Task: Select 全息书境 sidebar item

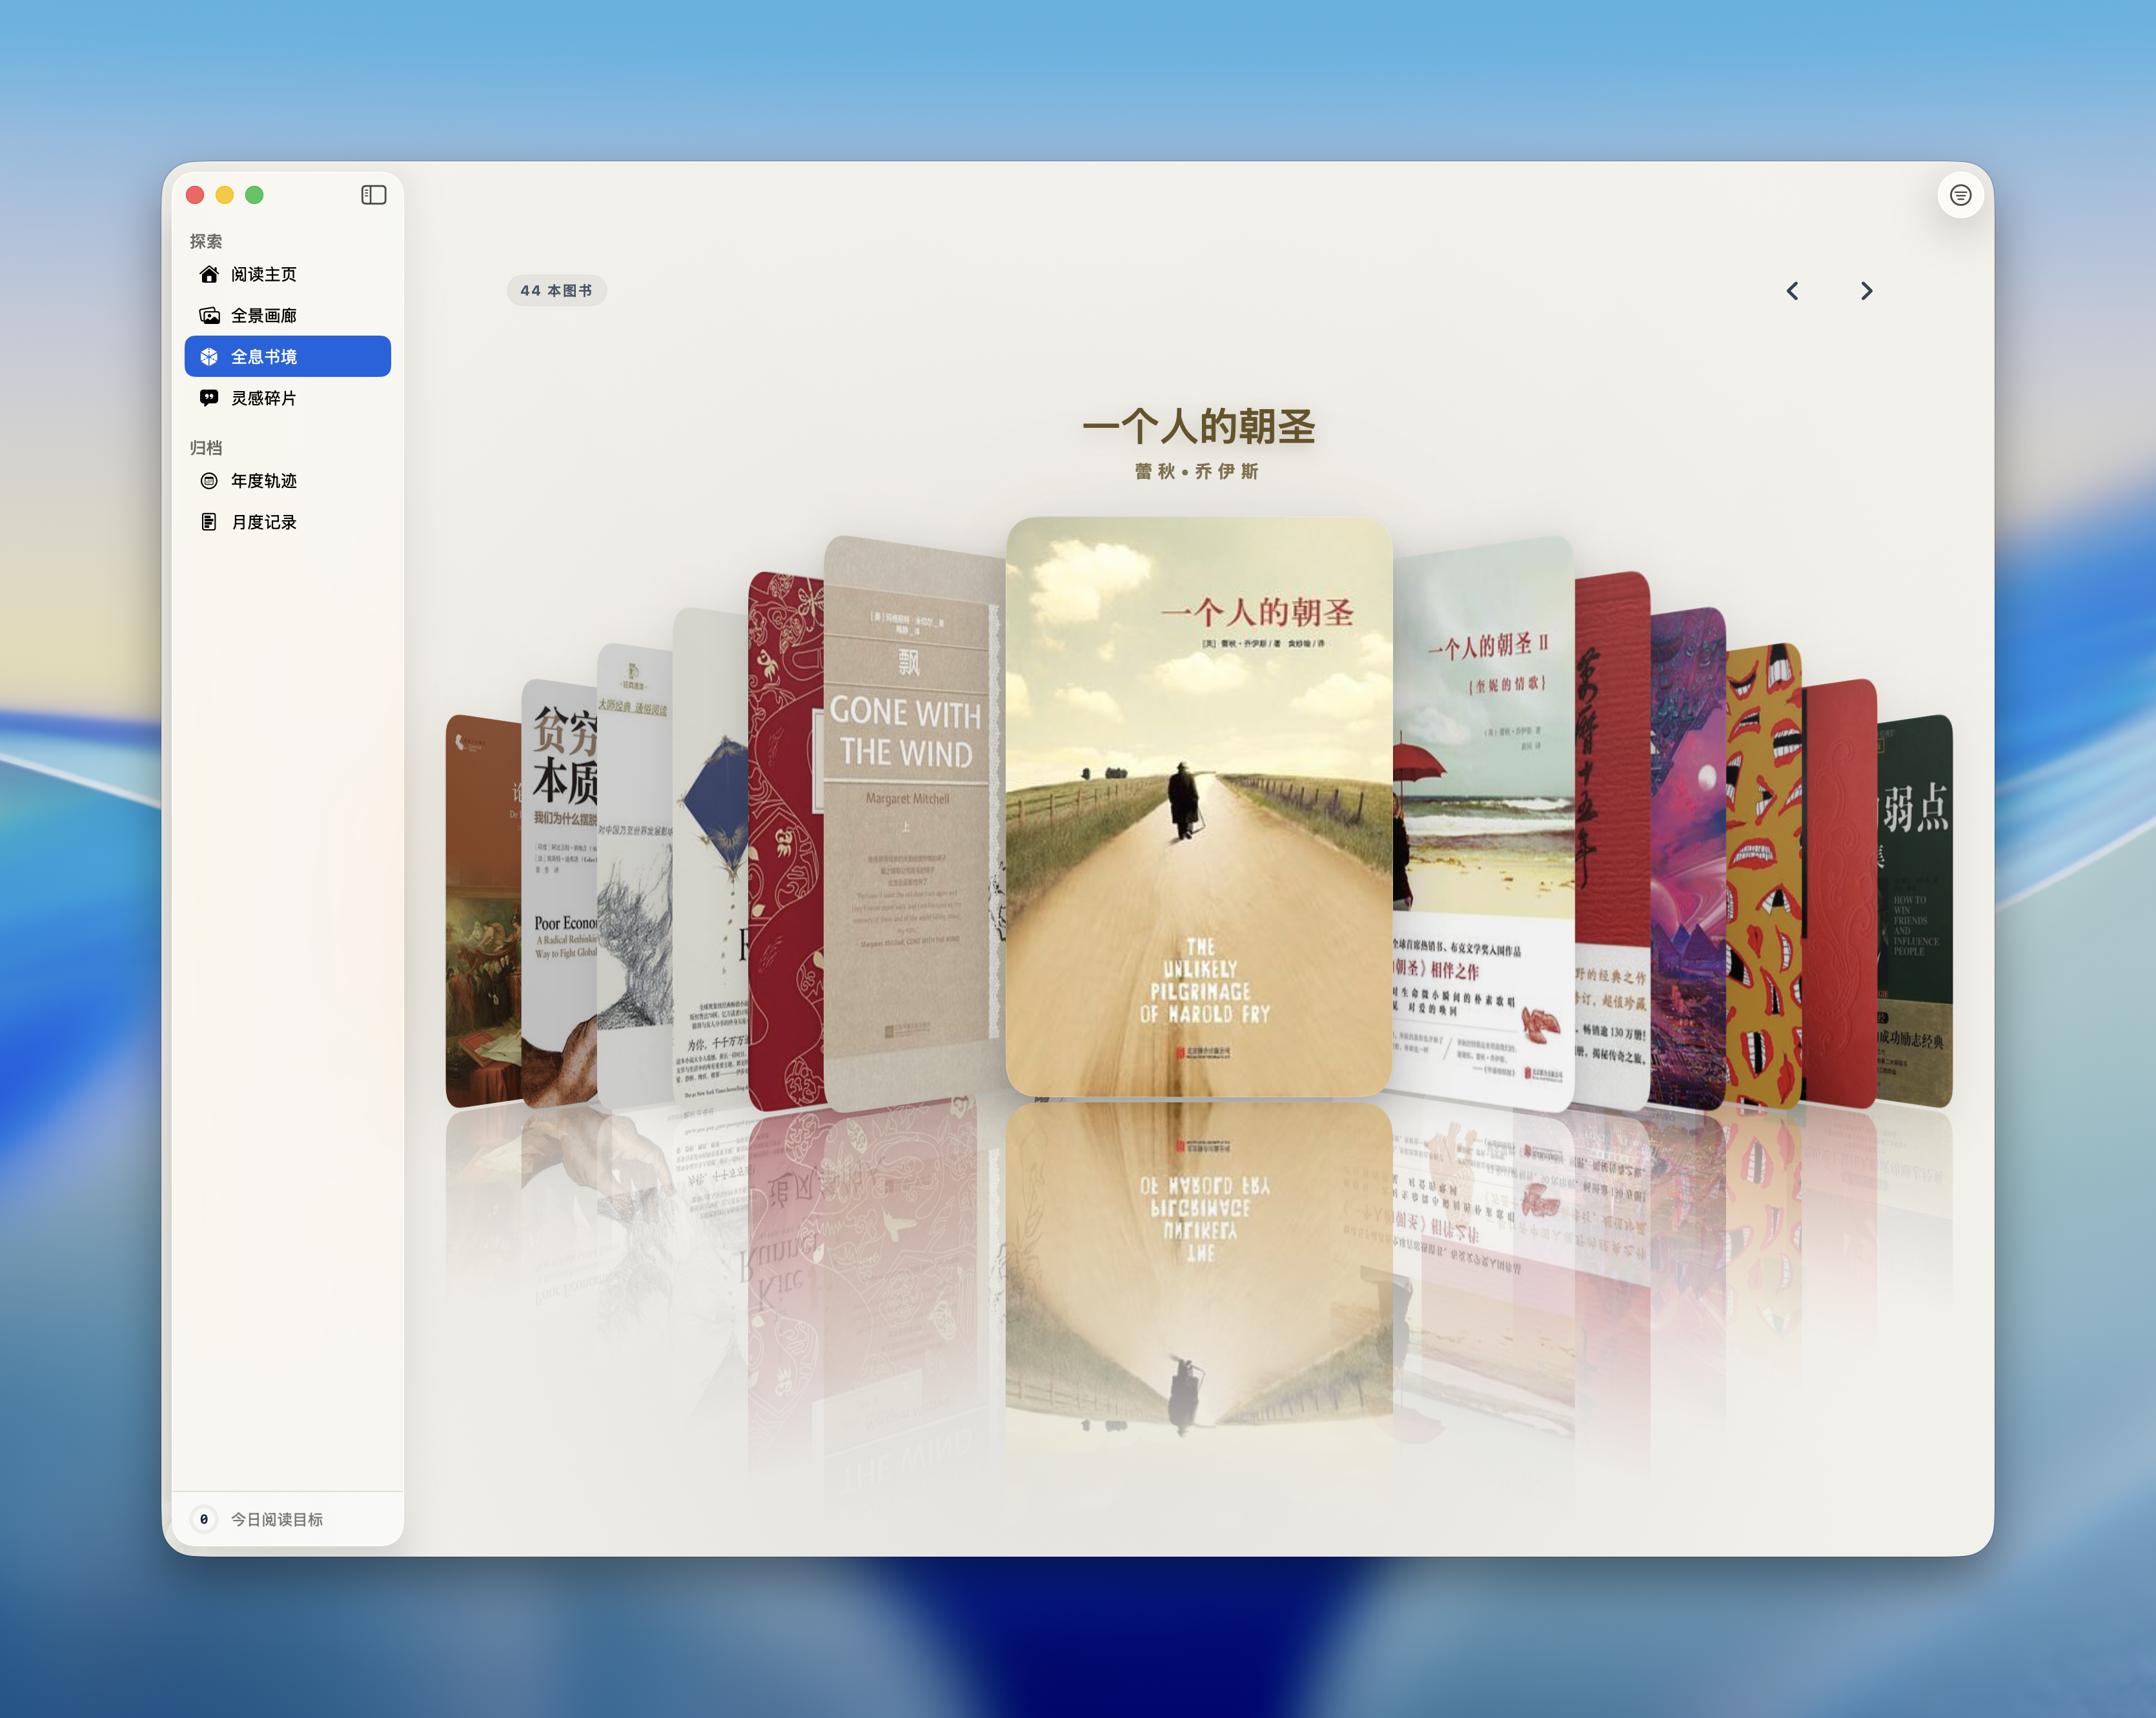Action: click(x=288, y=357)
